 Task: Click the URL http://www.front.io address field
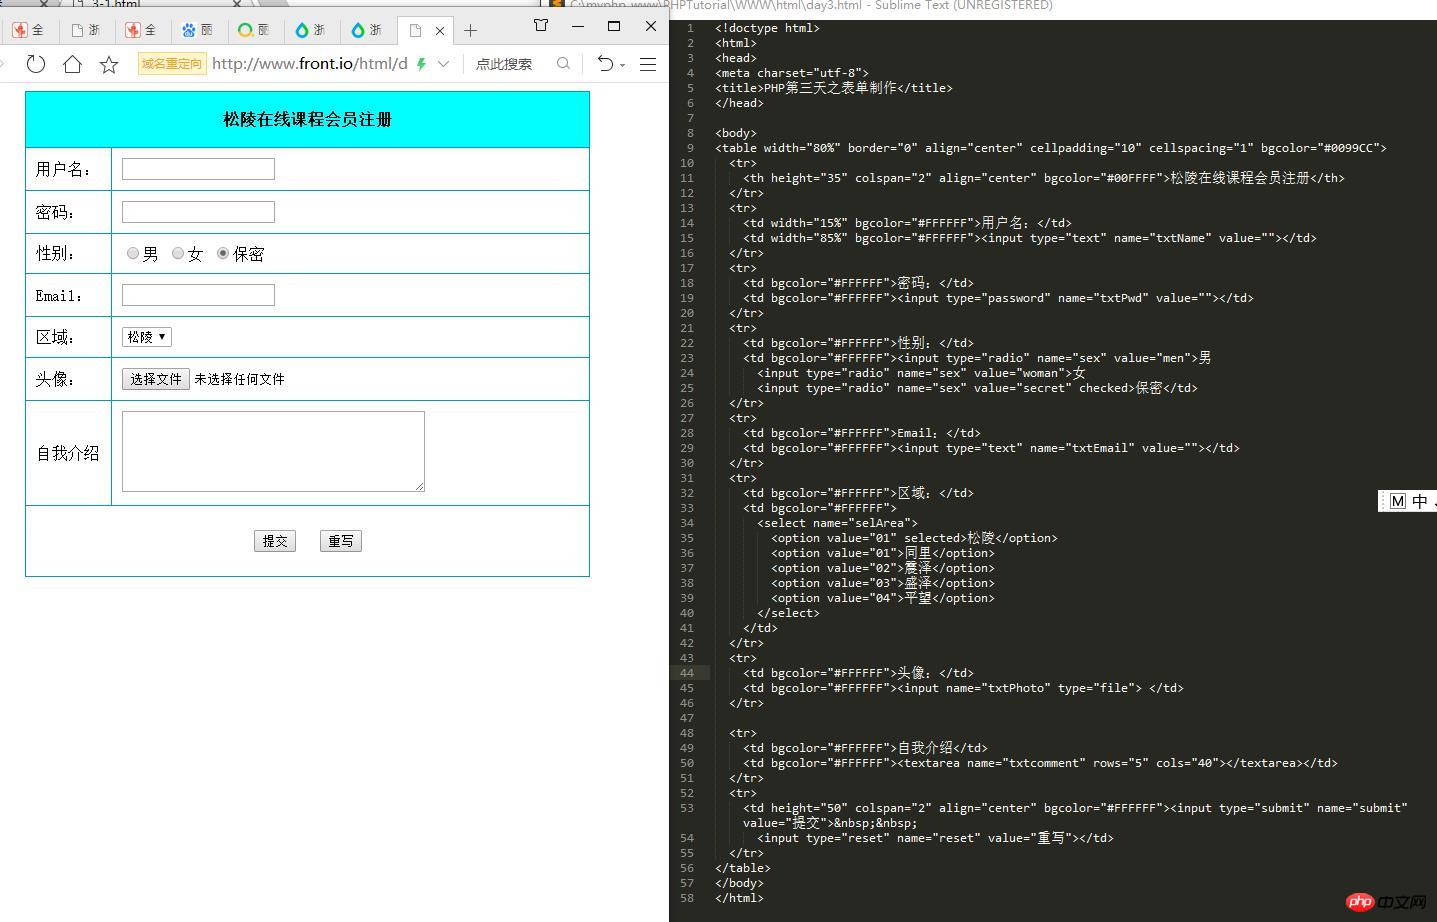pyautogui.click(x=310, y=64)
